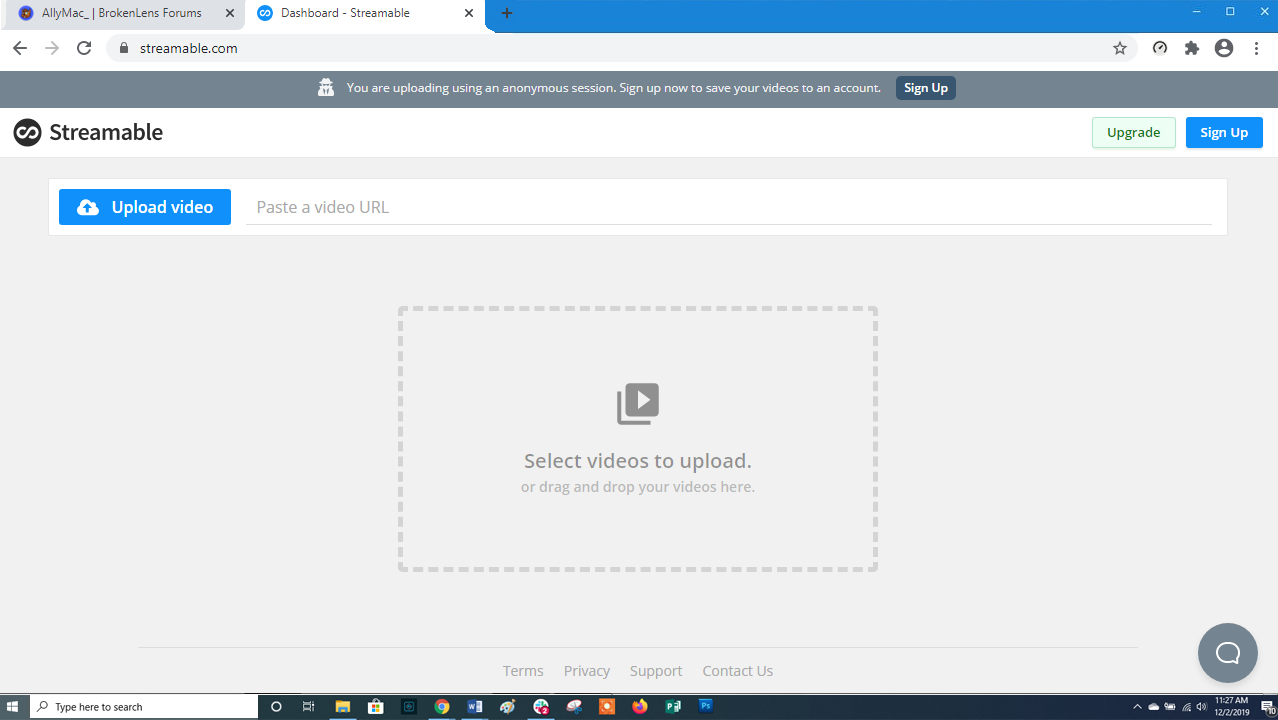1278x720 pixels.
Task: Open Slack from the taskbar
Action: pyautogui.click(x=541, y=706)
